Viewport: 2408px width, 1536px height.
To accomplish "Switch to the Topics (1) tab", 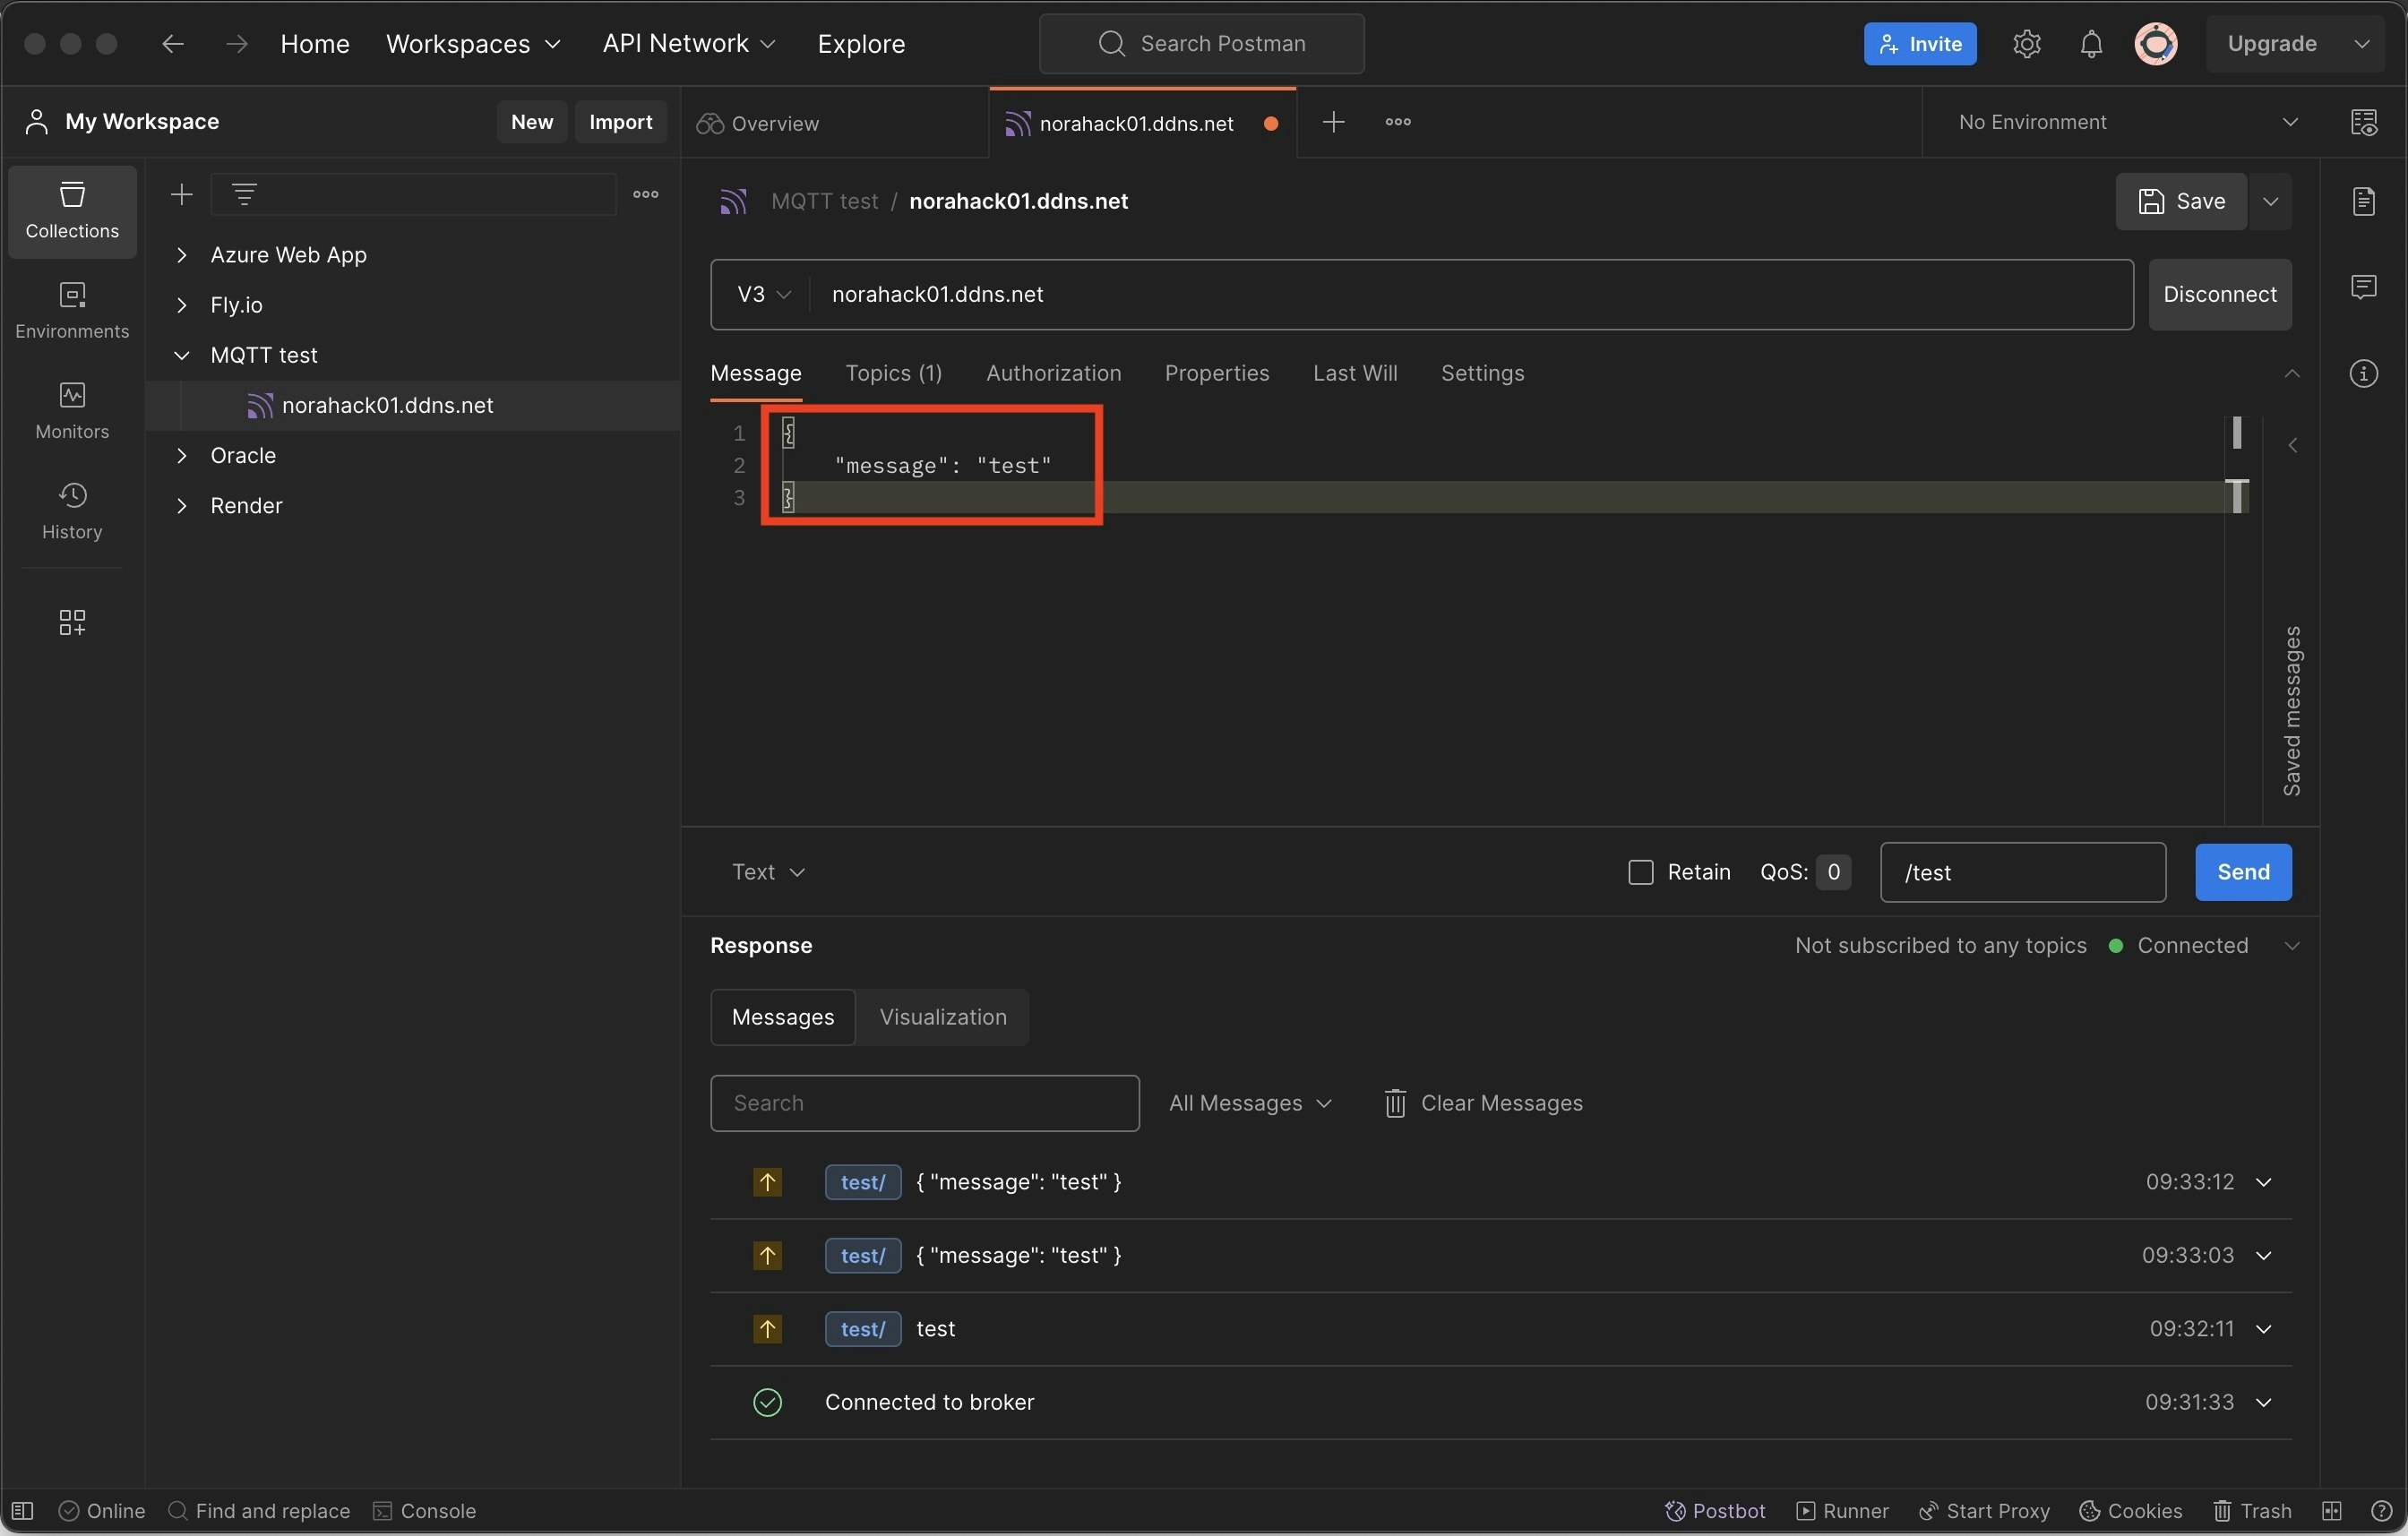I will click(893, 373).
